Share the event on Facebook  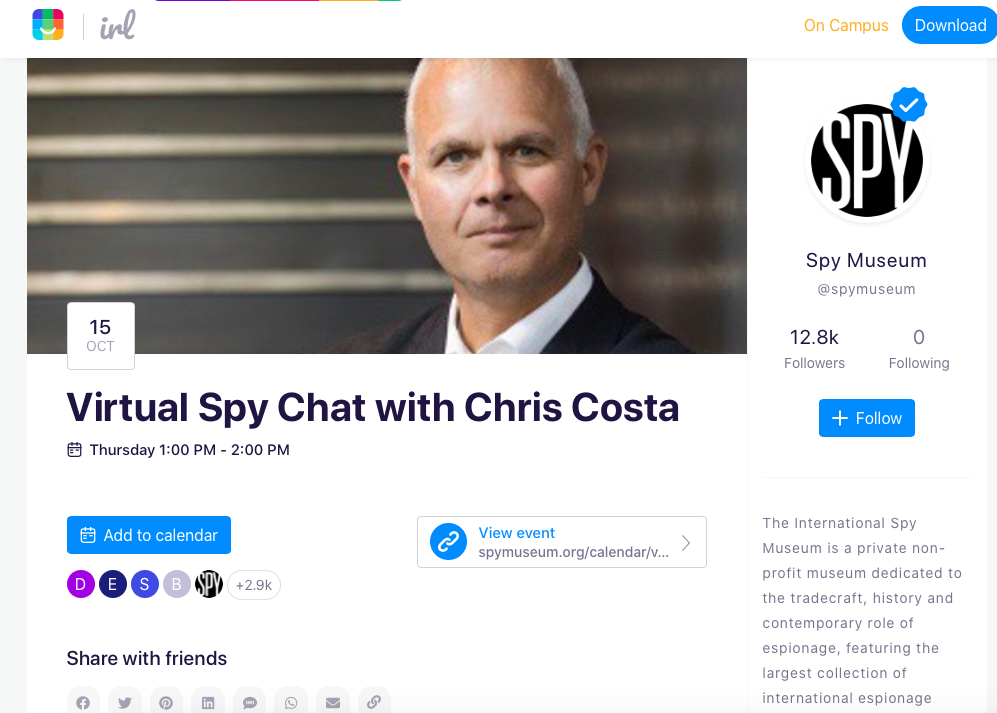83,702
